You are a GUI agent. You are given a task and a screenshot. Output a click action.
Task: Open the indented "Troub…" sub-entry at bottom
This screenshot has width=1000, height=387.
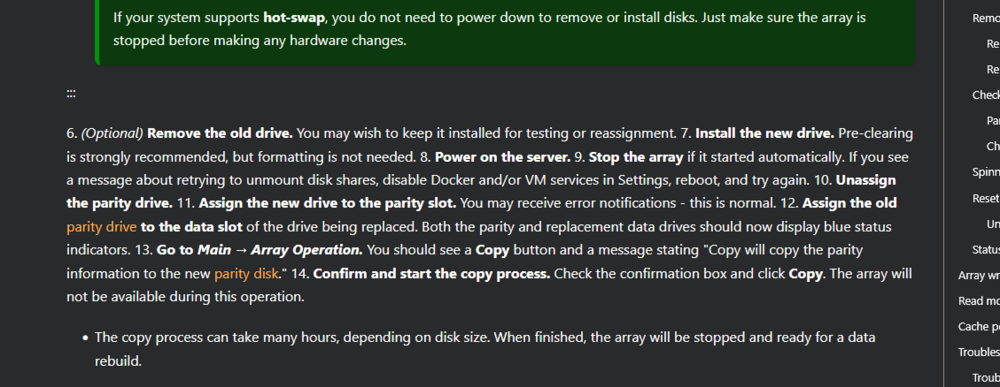(x=986, y=378)
